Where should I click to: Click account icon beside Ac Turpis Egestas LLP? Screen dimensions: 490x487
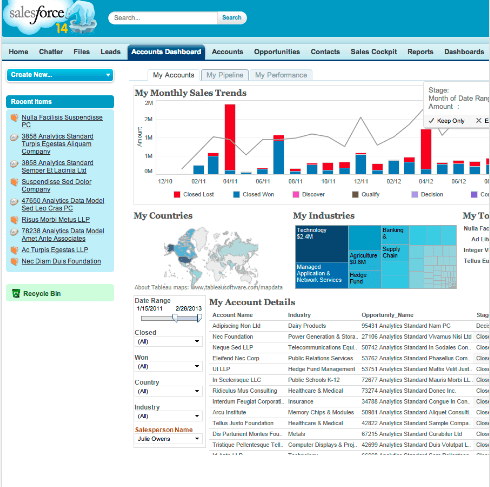point(14,250)
